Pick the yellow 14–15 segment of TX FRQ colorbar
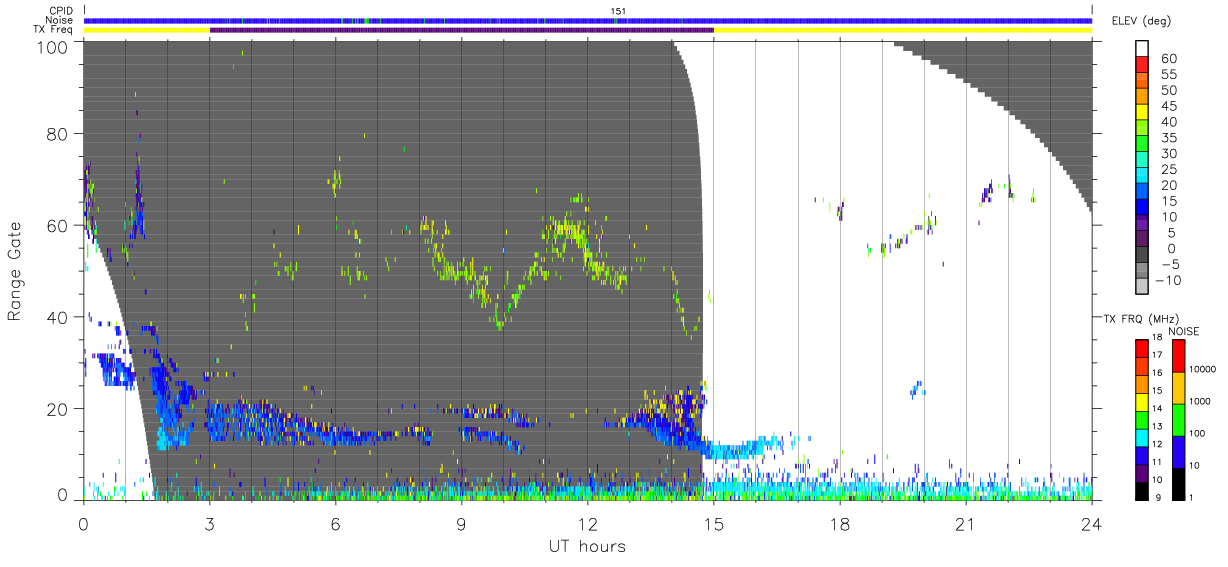 tap(1142, 402)
